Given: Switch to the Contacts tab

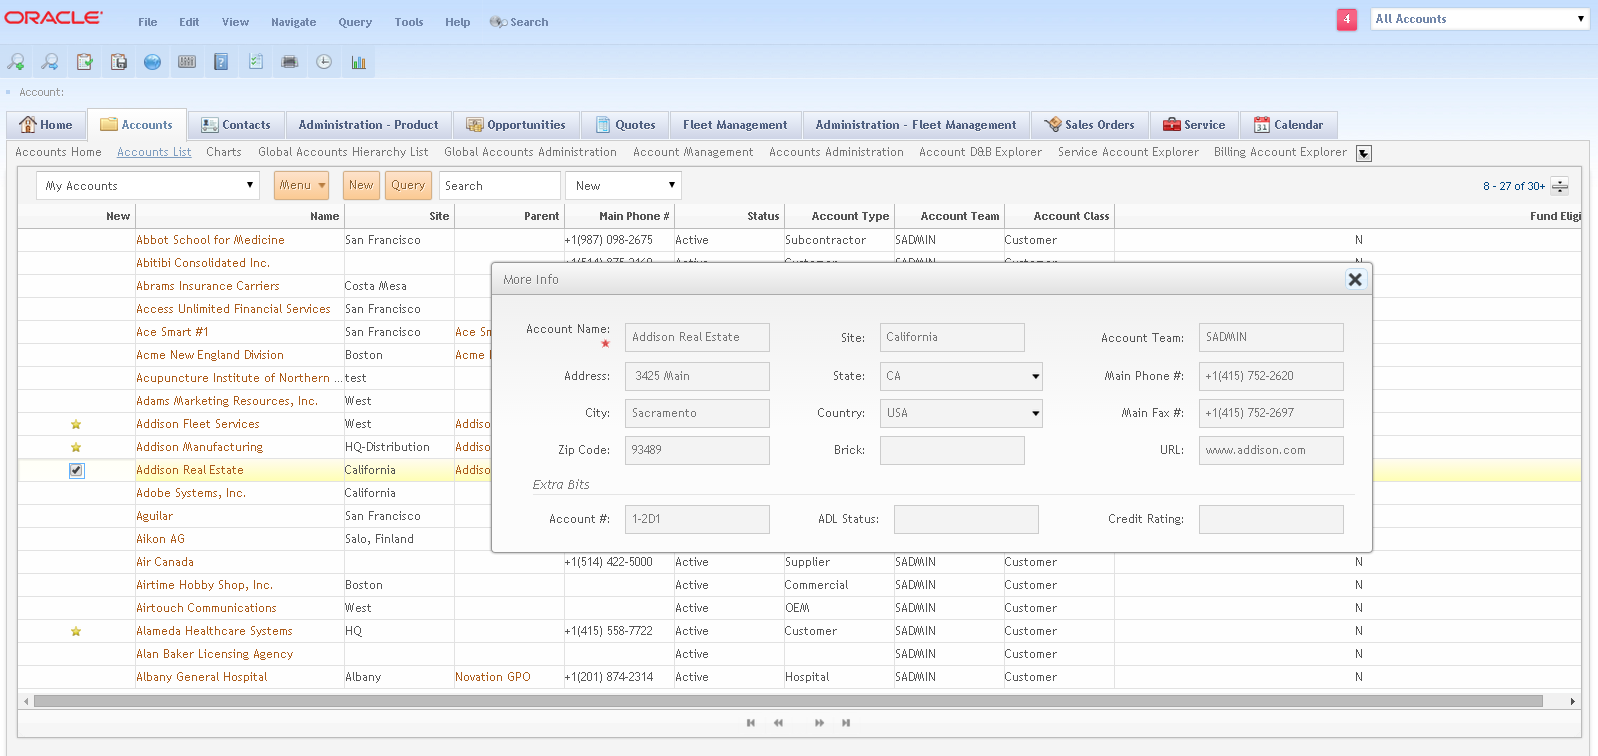Looking at the screenshot, I should click(x=236, y=125).
